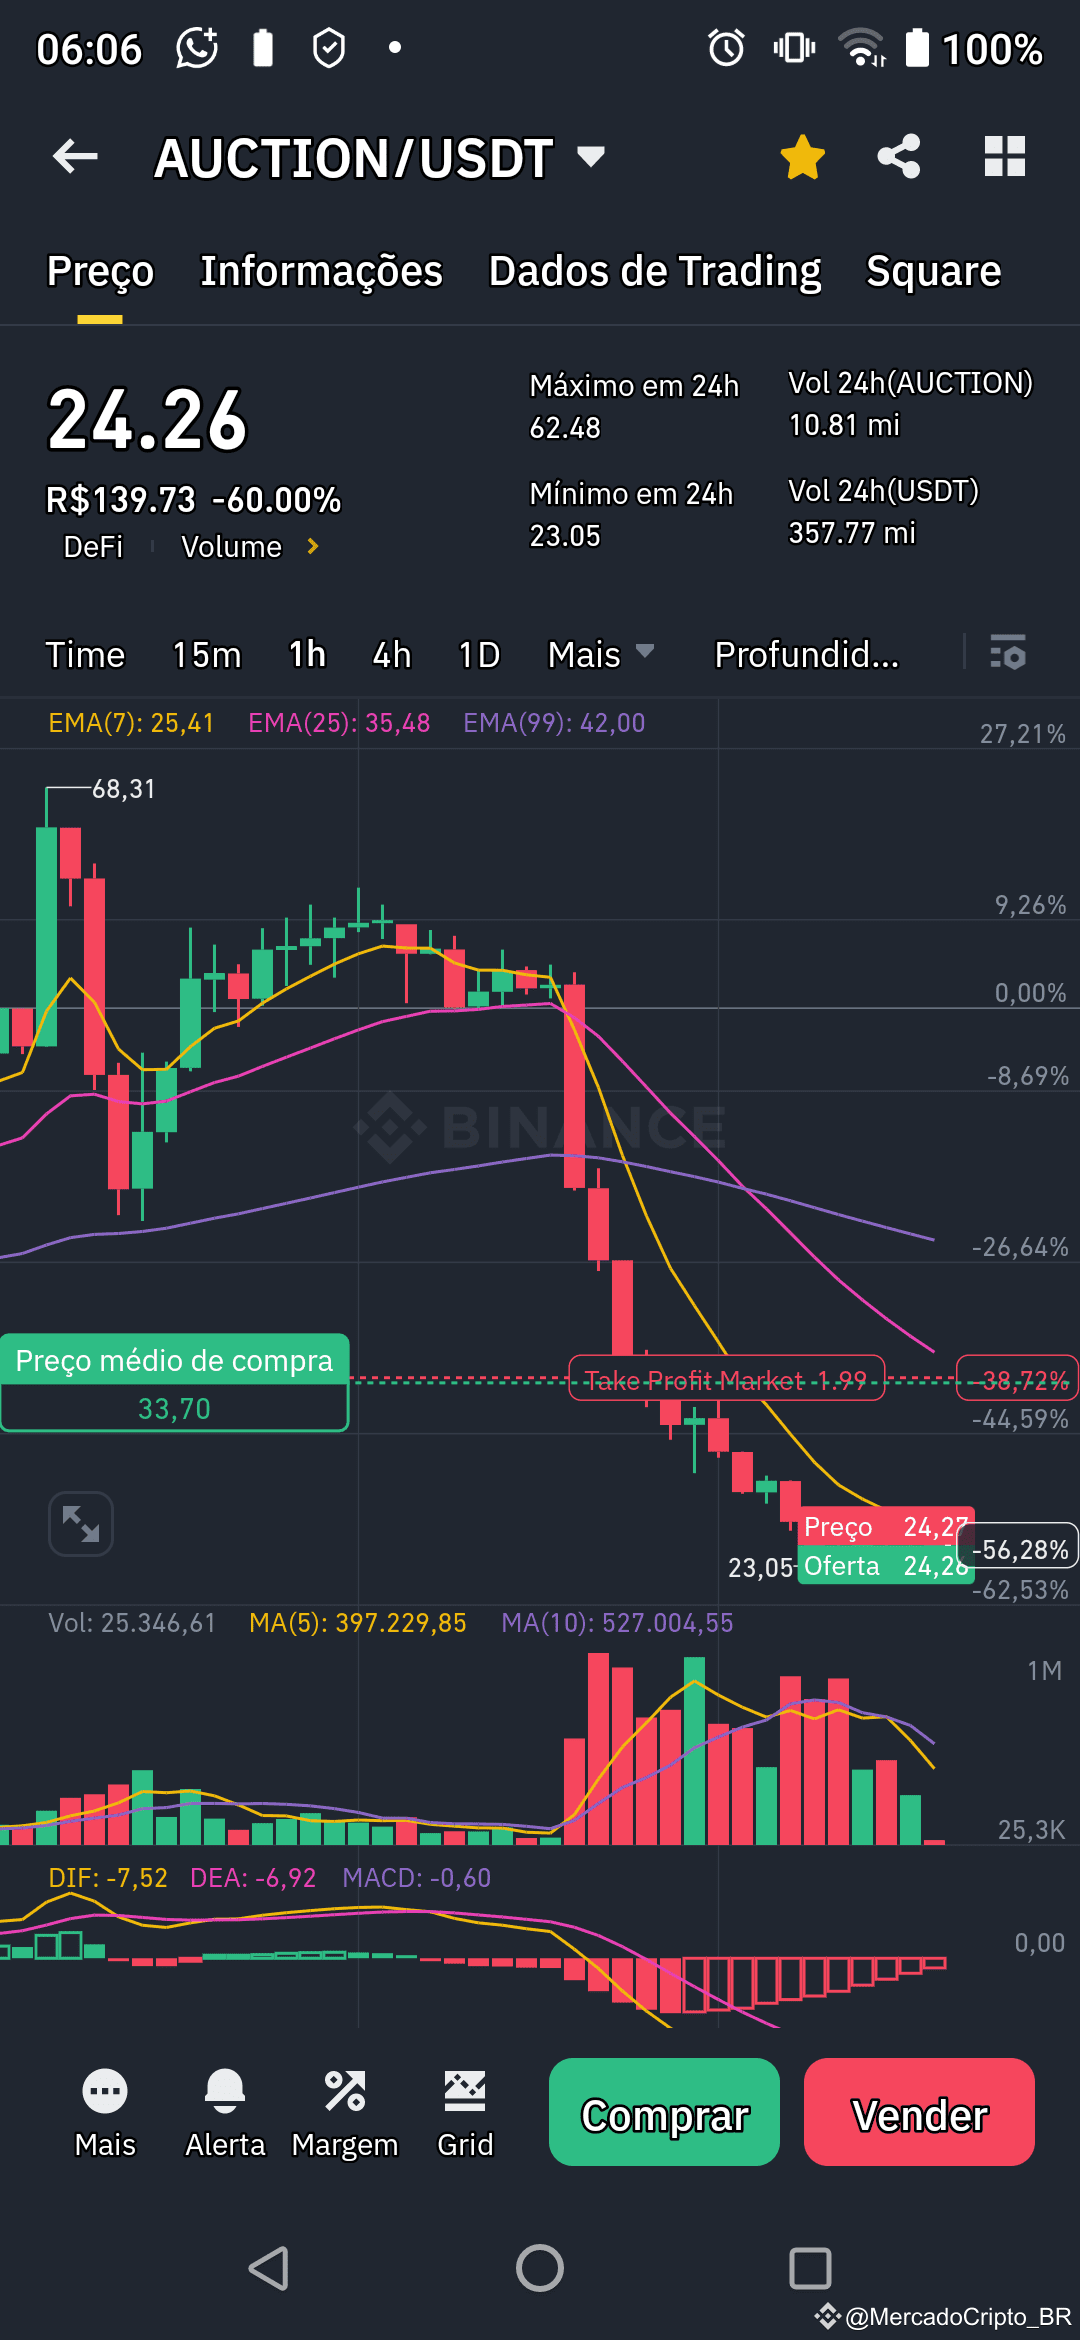Tap the red Vender button
Image resolution: width=1080 pixels, height=2340 pixels.
[x=919, y=2112]
